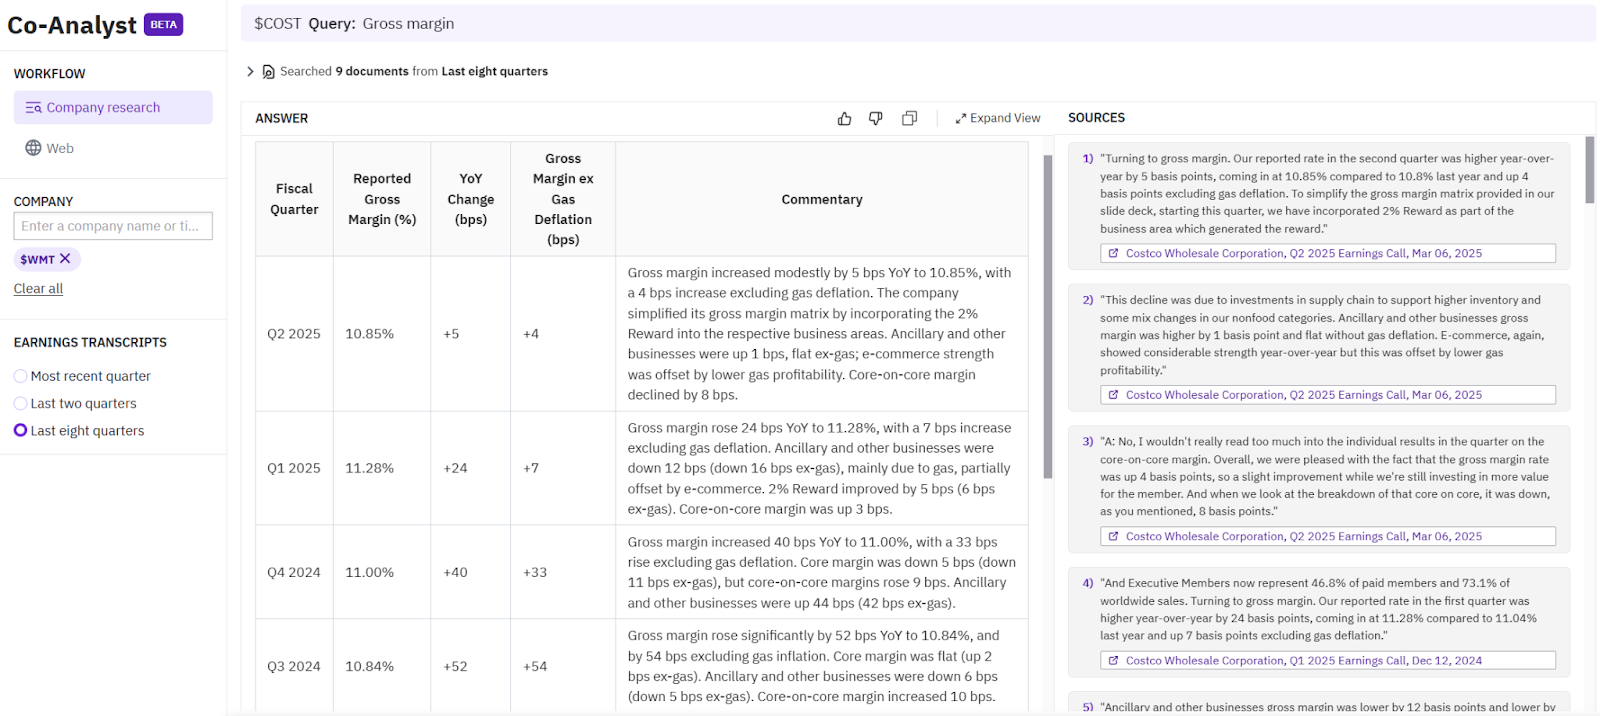Select Last two quarters option

point(20,403)
